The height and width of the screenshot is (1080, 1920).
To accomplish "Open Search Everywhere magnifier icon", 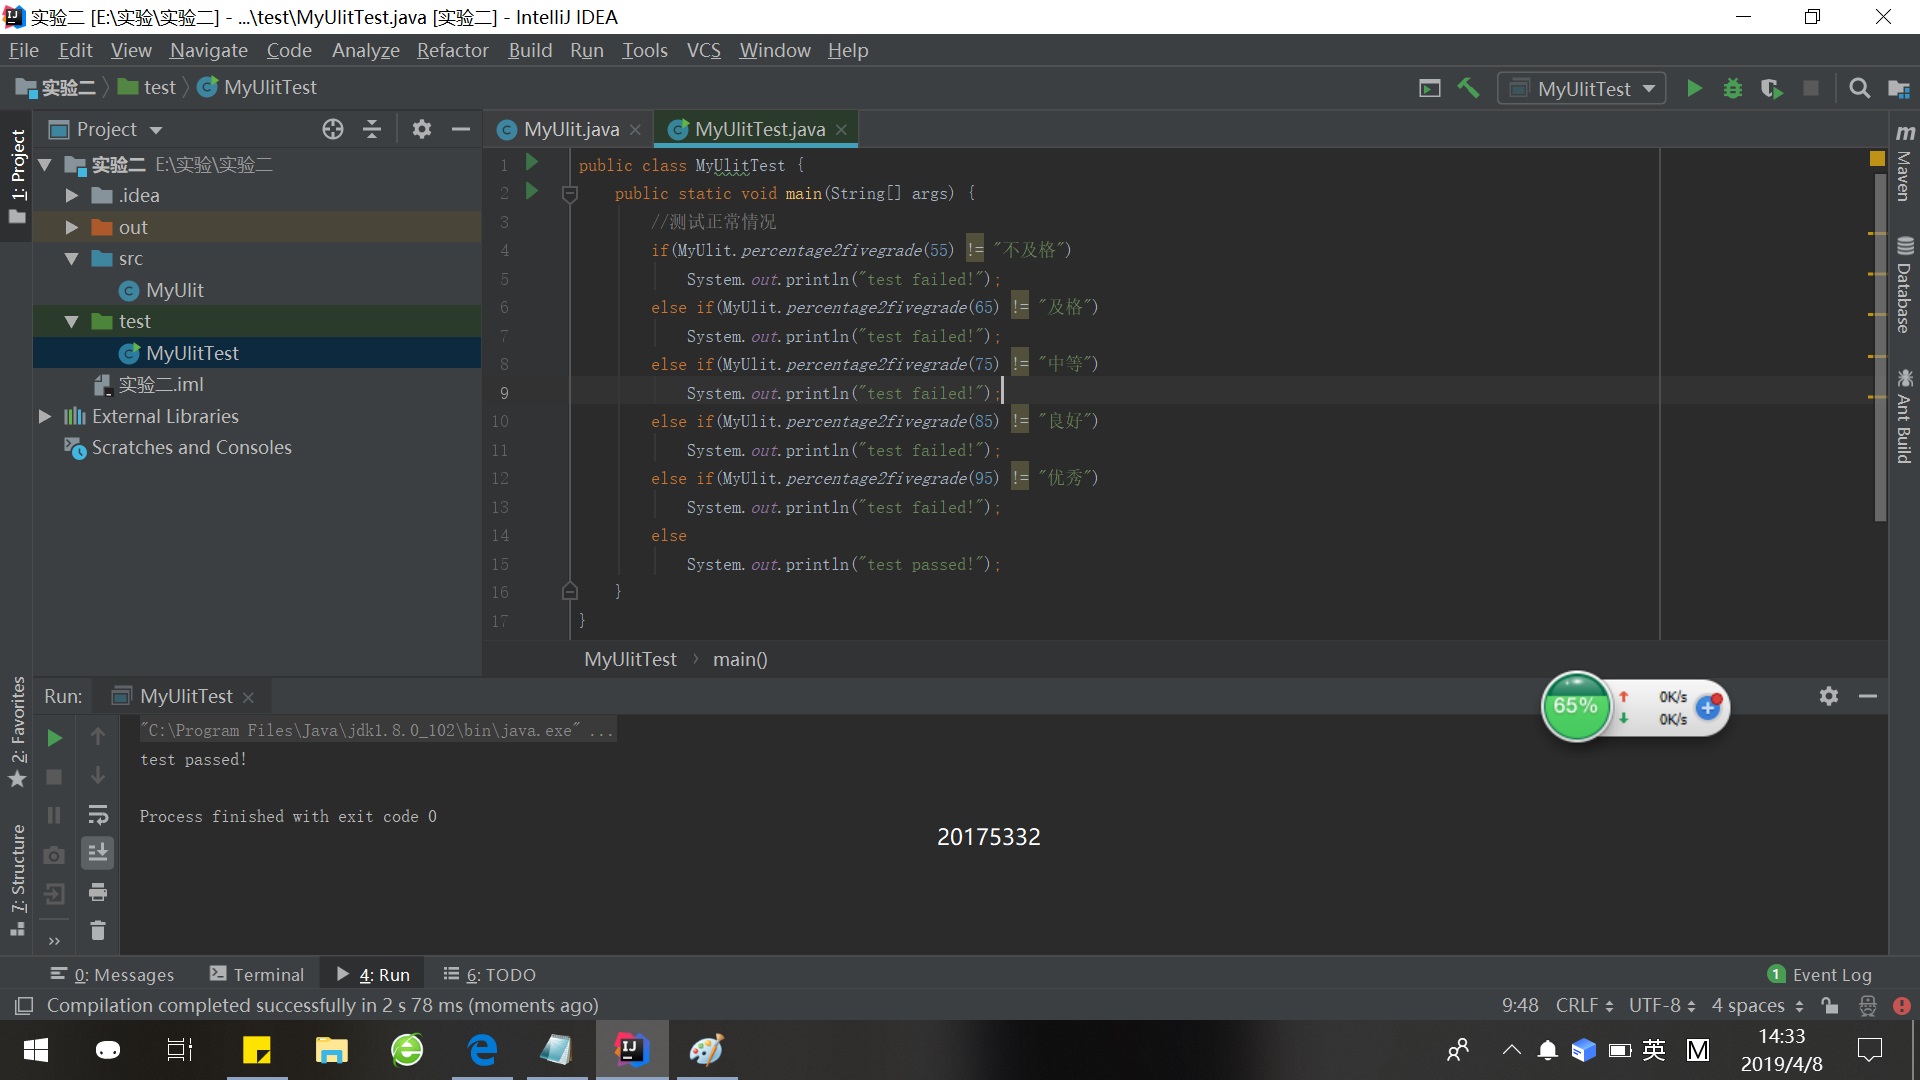I will 1859,88.
